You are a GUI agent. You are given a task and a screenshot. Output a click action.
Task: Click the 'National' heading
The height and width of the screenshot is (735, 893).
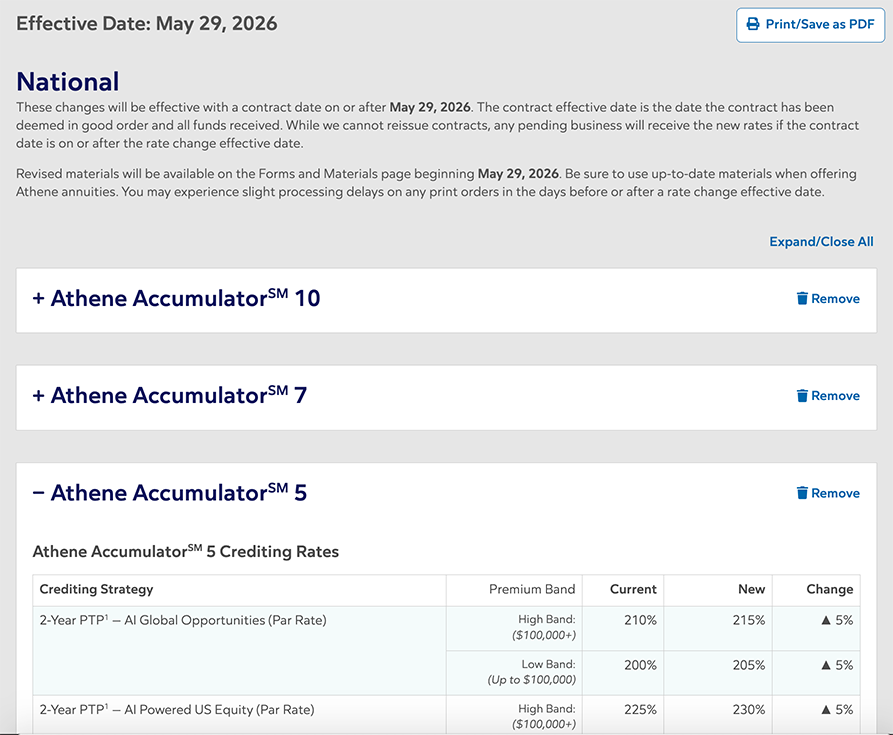point(68,81)
